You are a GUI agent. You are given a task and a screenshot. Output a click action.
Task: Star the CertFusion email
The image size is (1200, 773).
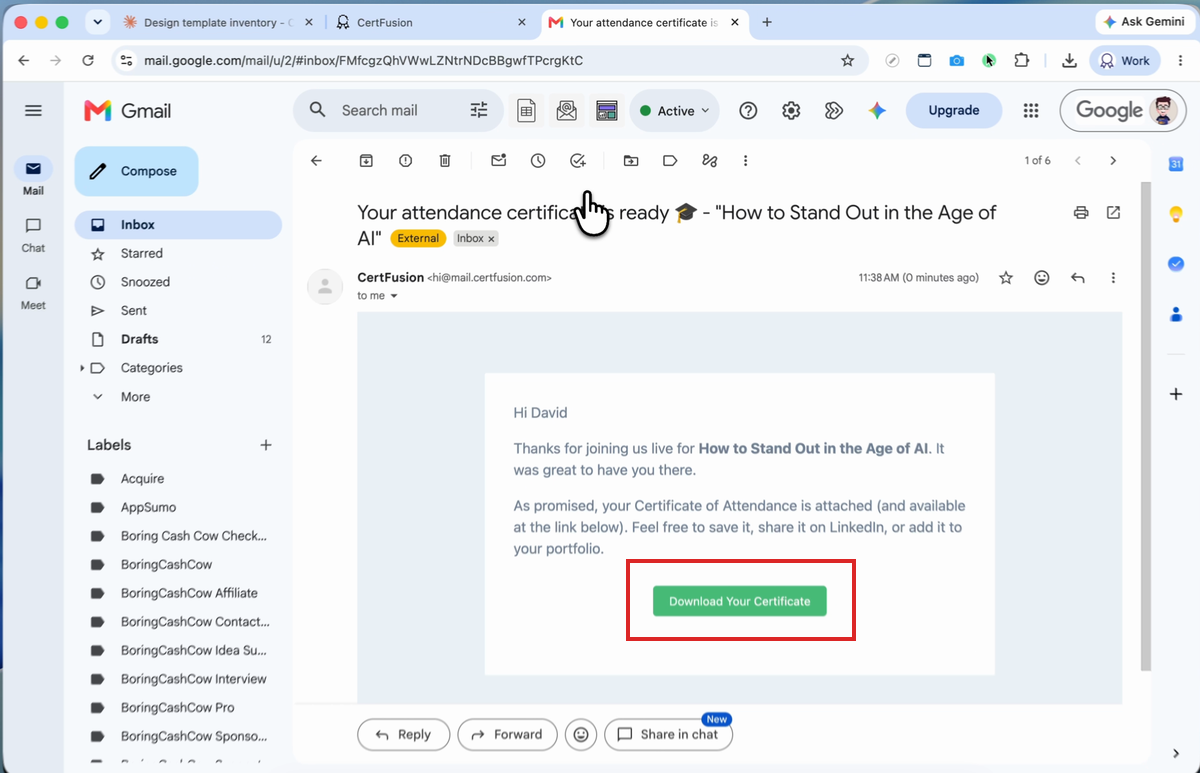(1006, 278)
